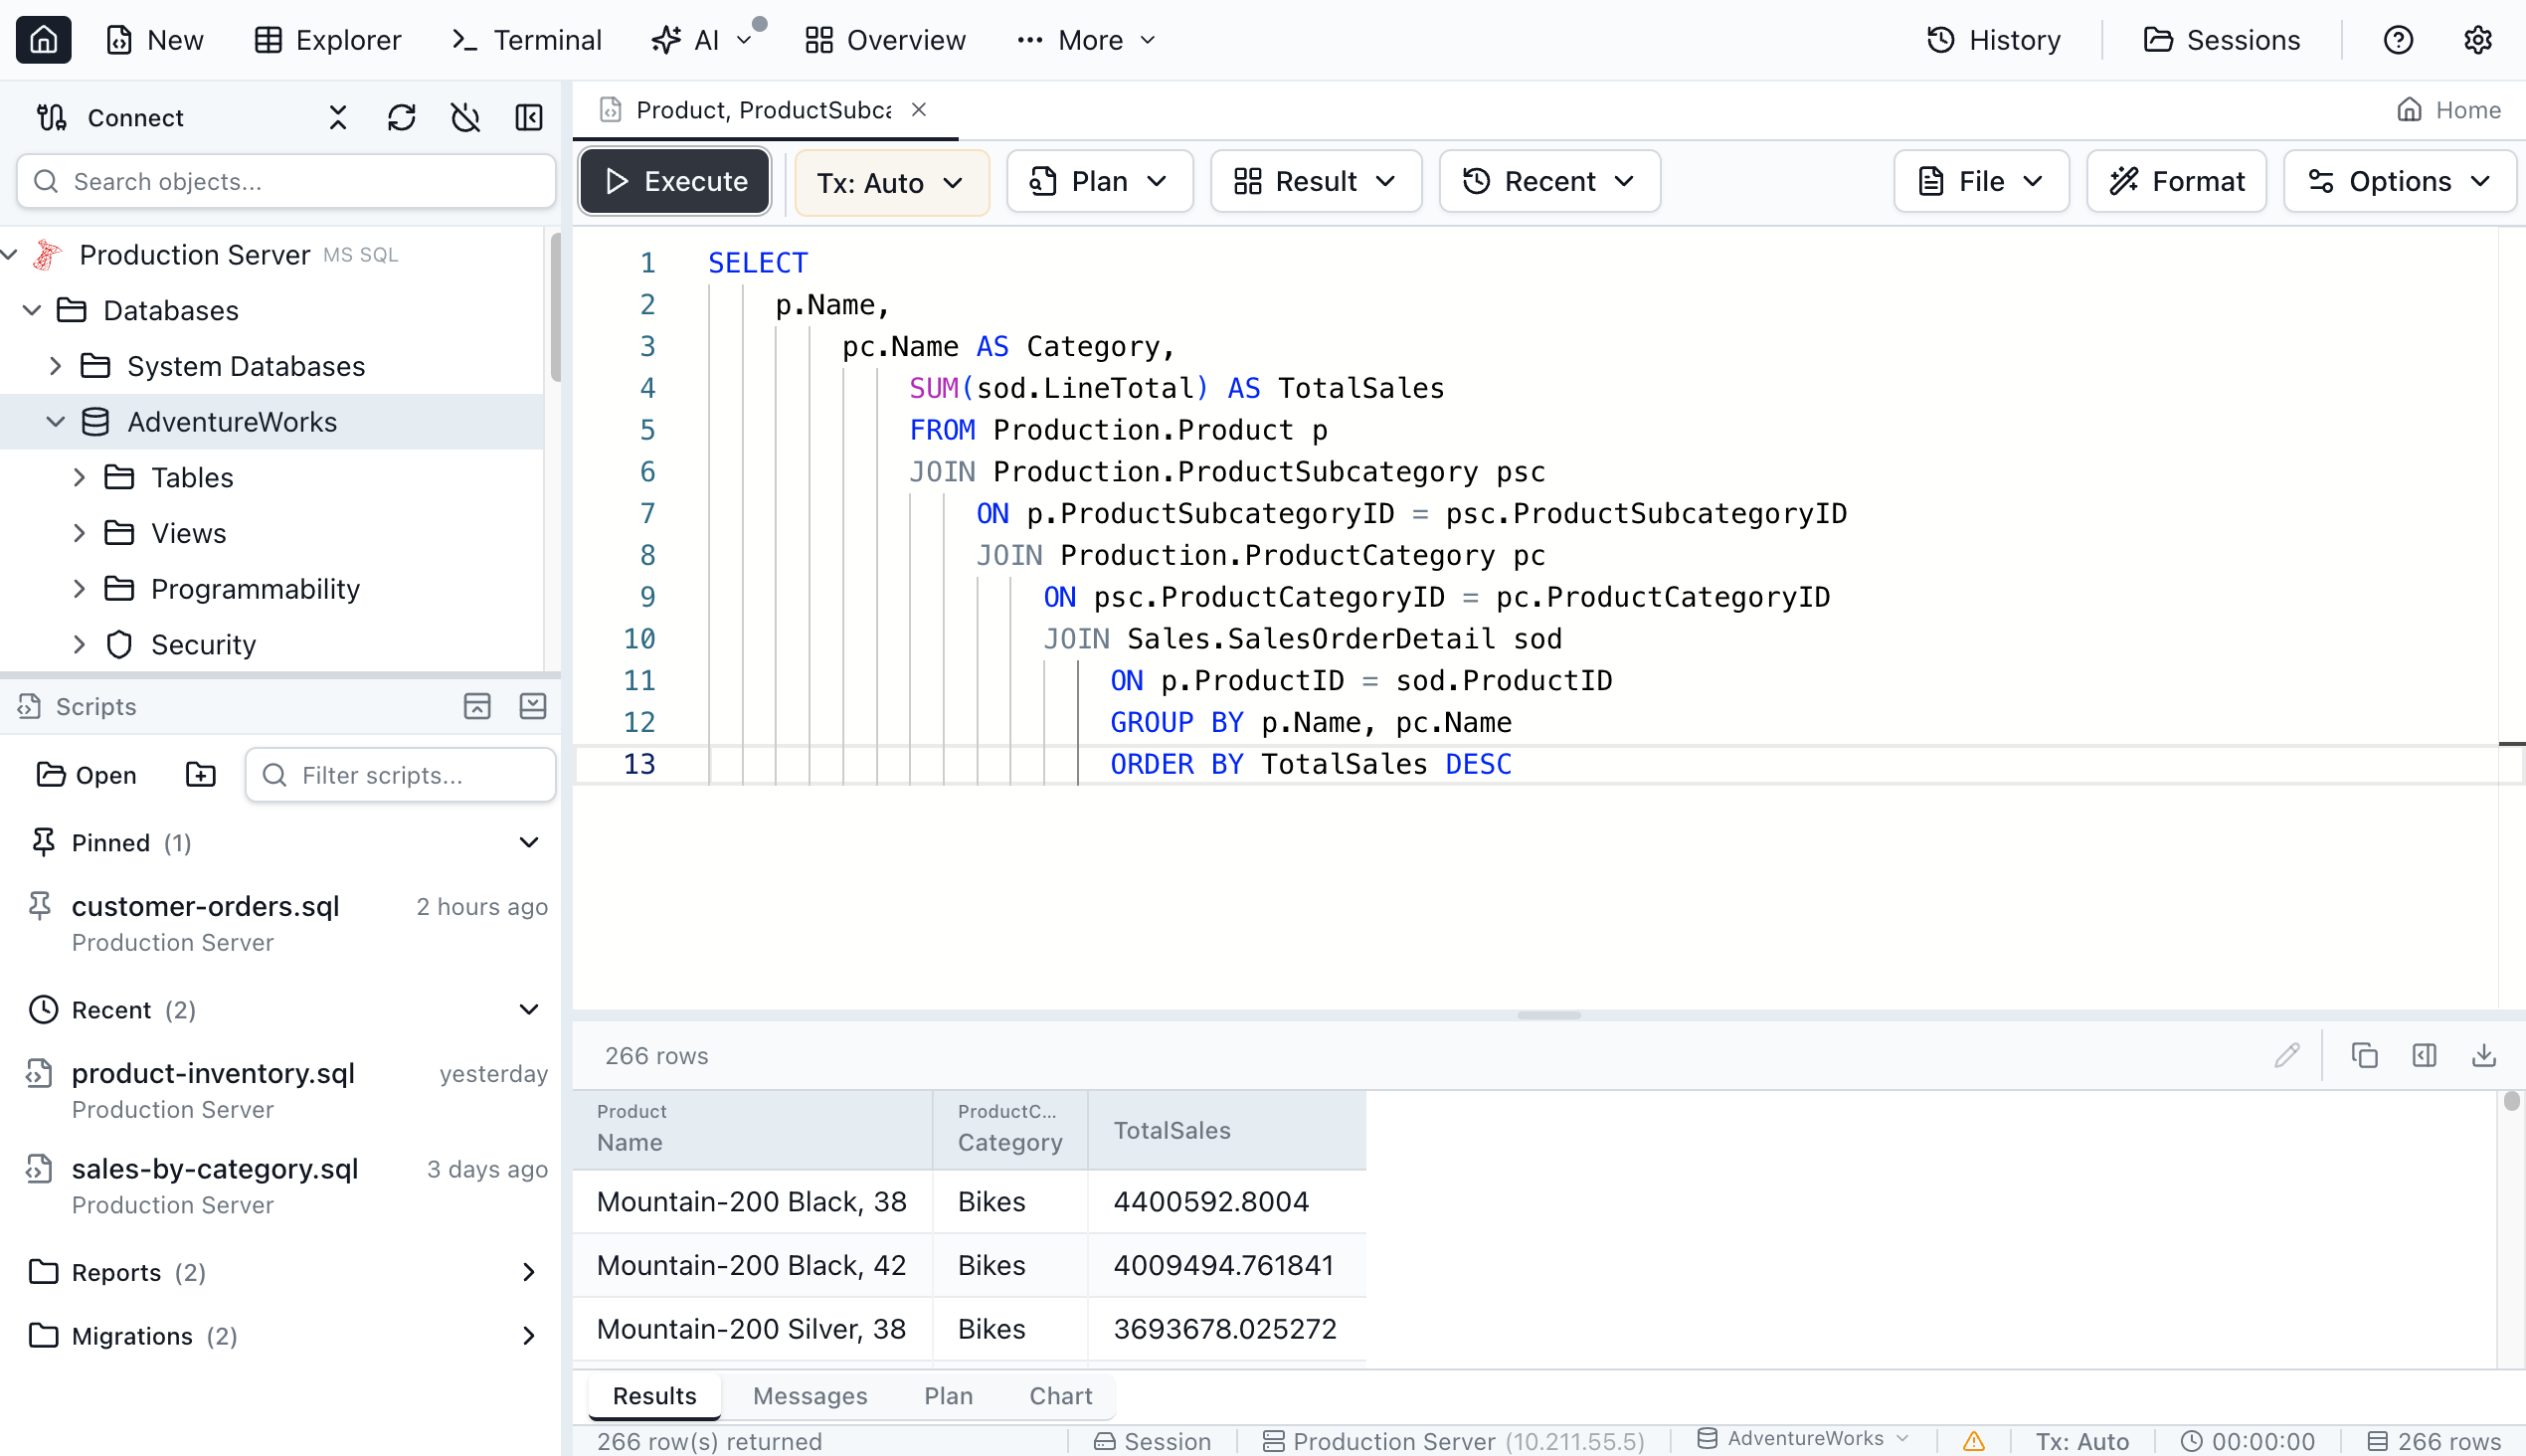
Task: Collapse the Recent scripts section
Action: pyautogui.click(x=529, y=1010)
